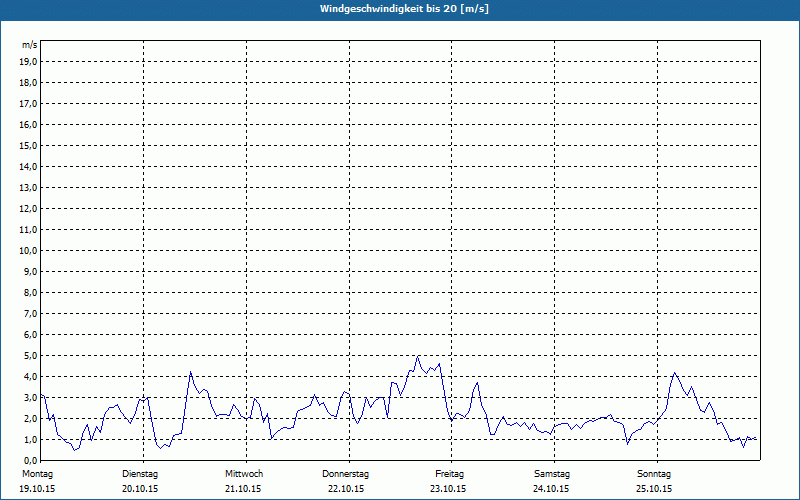Click the '14,0' y-axis label

28,166
